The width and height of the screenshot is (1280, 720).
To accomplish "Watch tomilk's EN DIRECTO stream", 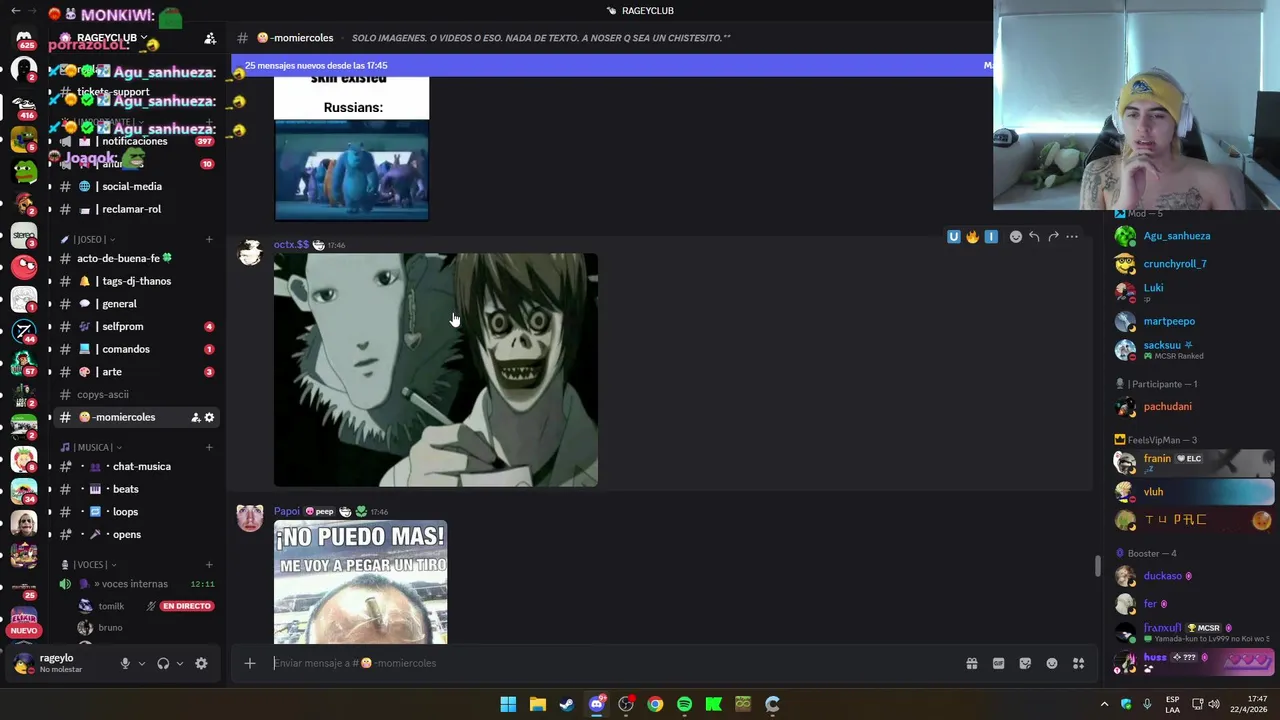I will coord(186,606).
